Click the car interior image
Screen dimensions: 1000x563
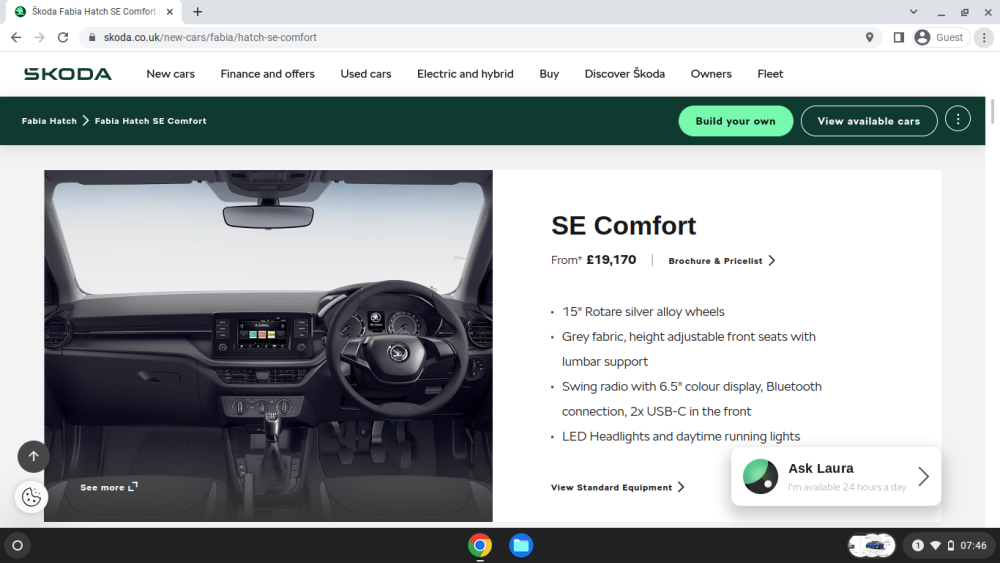pyautogui.click(x=268, y=346)
